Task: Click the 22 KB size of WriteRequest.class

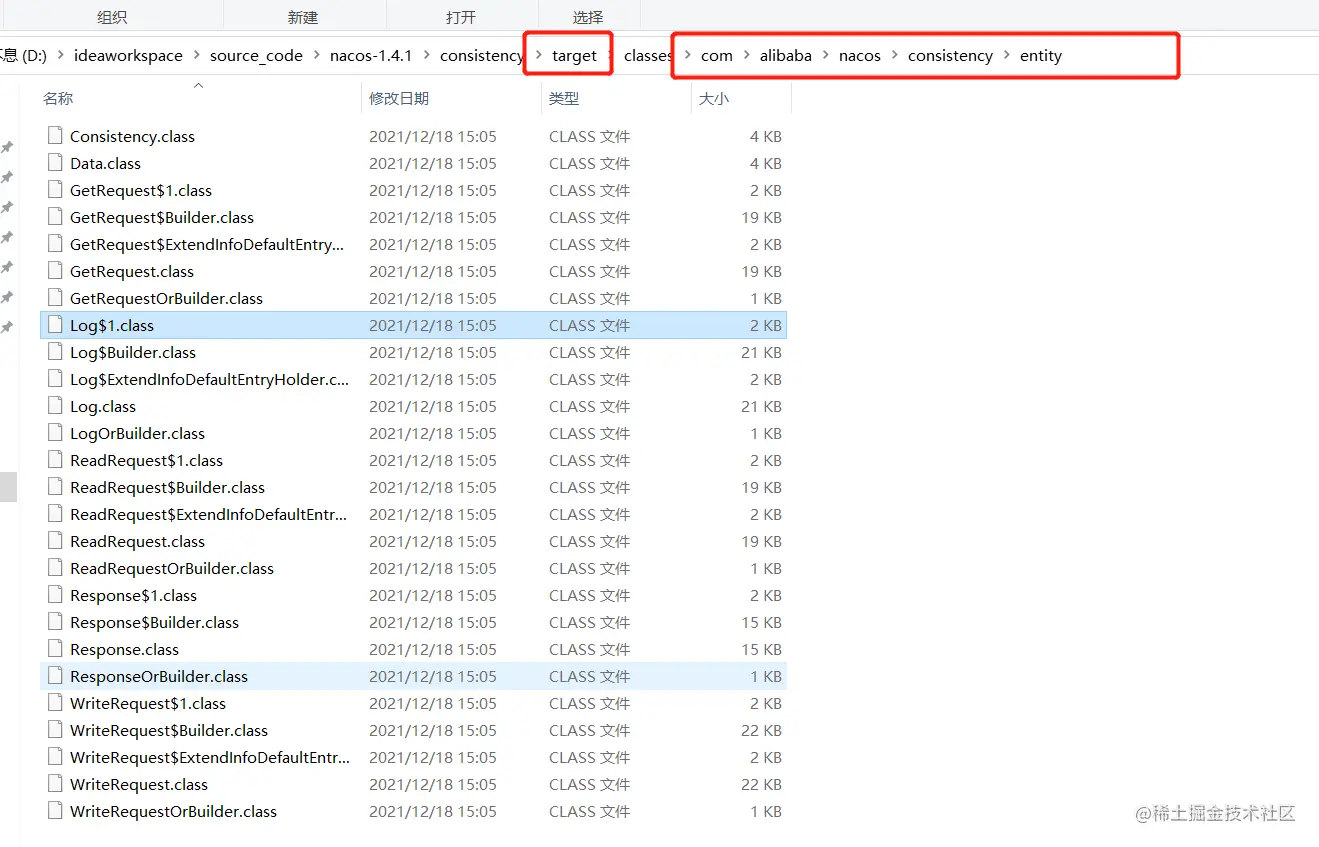Action: (x=762, y=784)
